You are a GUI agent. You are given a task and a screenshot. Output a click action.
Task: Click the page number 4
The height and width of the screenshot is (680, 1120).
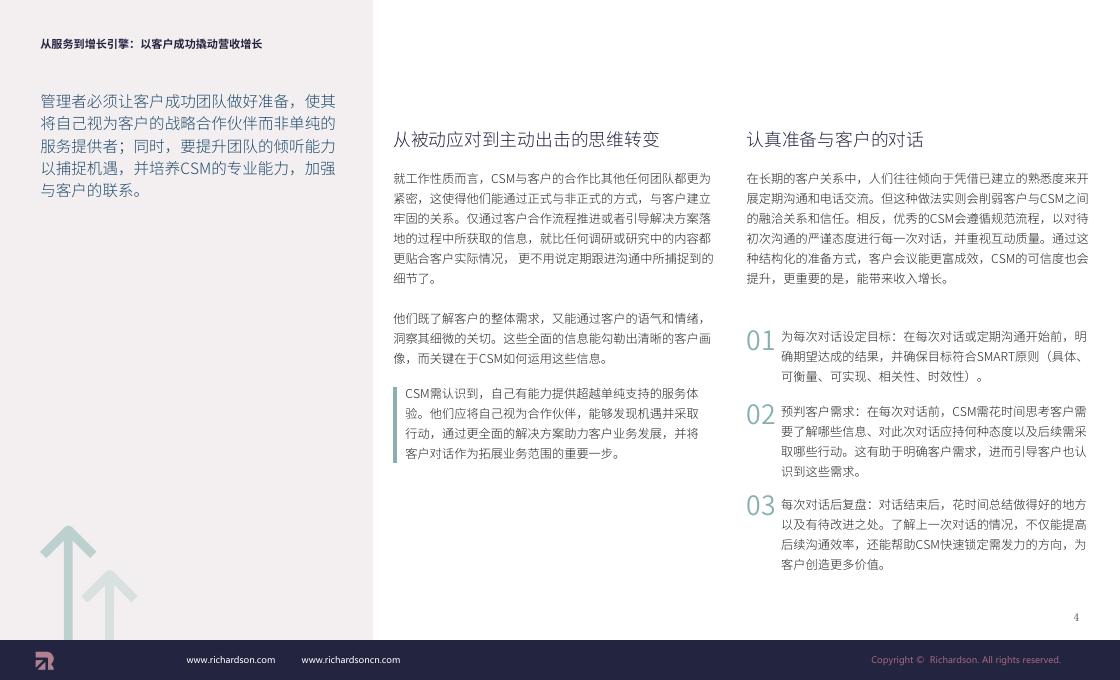pos(1076,618)
